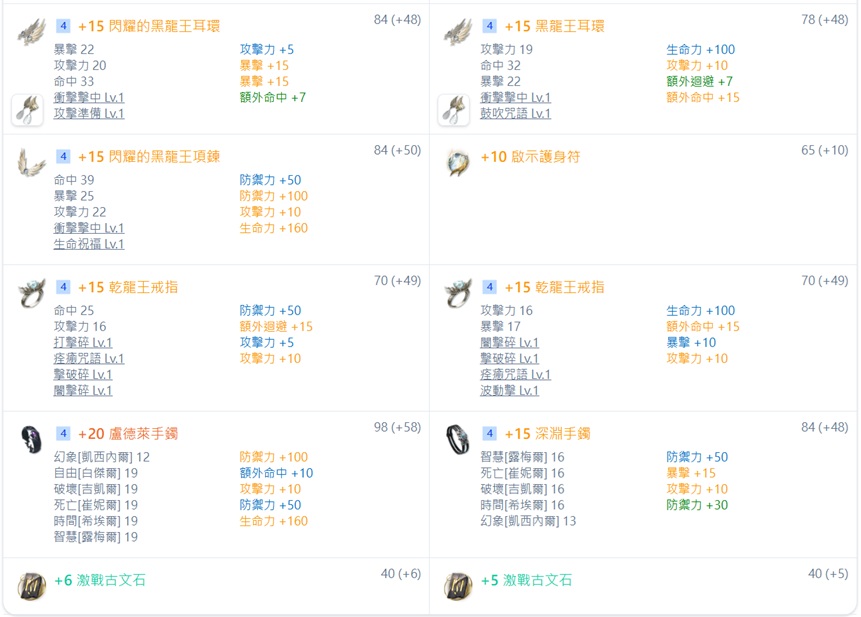This screenshot has height=617, width=861.
Task: Open the 盧德萊手鐲 bracelet icon
Action: [31, 438]
